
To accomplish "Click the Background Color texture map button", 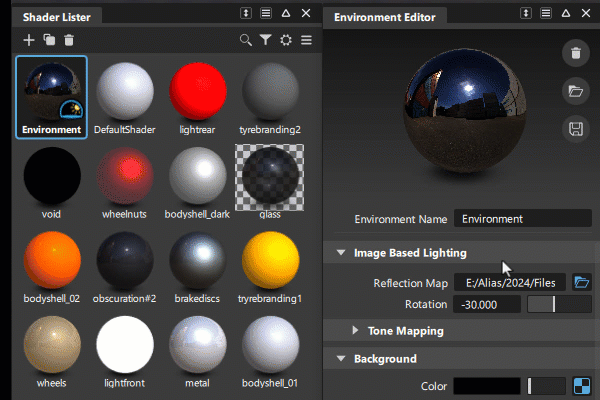I will coord(582,386).
